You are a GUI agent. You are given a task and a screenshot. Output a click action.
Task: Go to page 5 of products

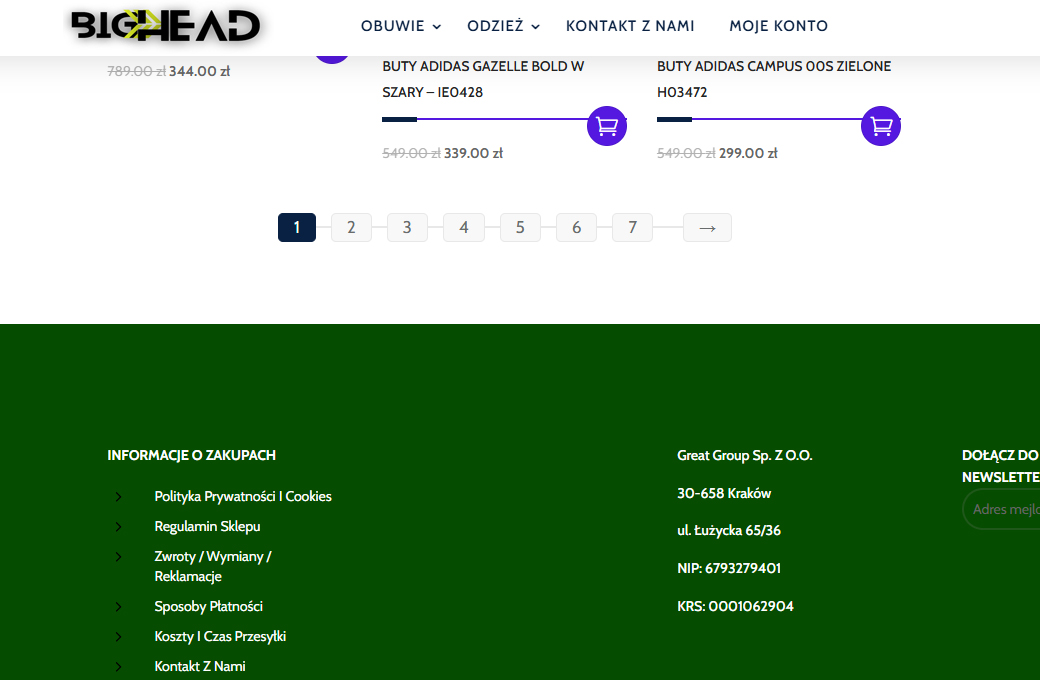[520, 228]
